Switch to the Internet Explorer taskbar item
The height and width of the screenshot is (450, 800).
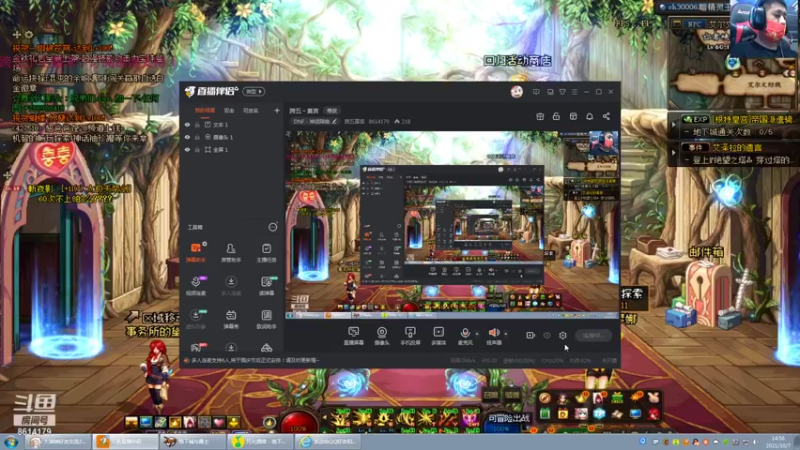click(x=329, y=441)
